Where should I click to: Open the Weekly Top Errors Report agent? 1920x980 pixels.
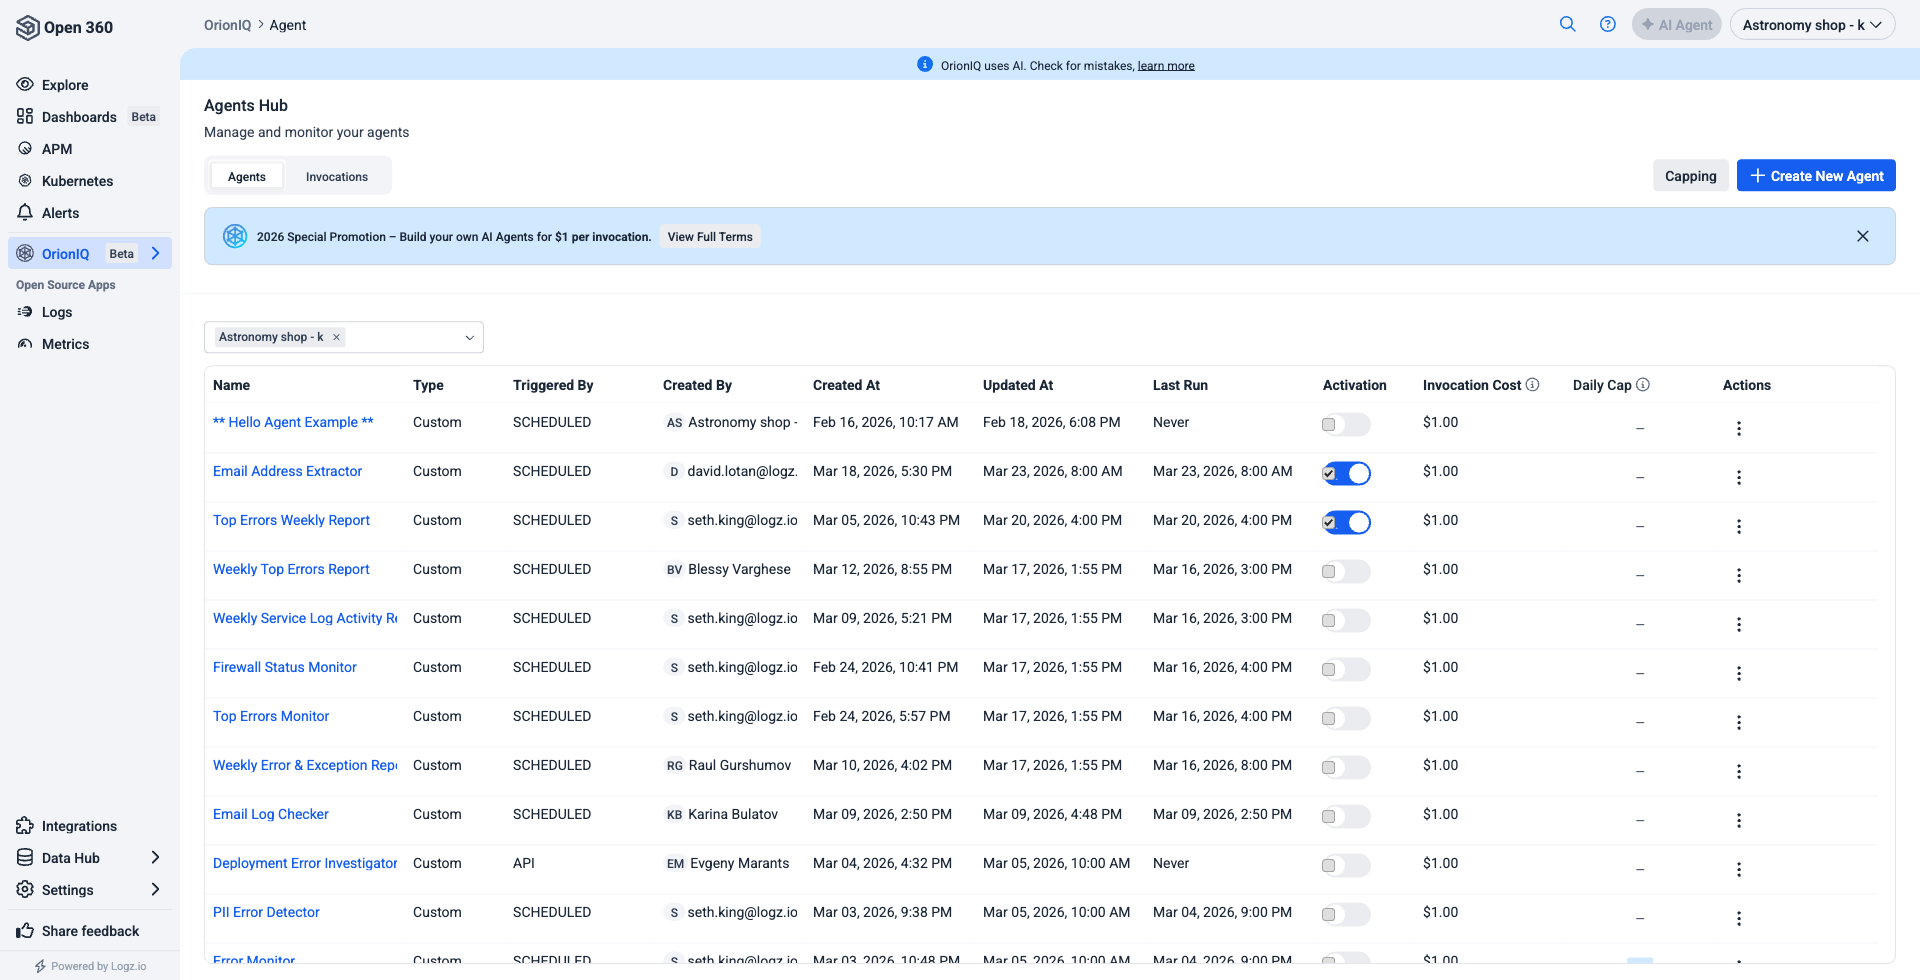291,570
